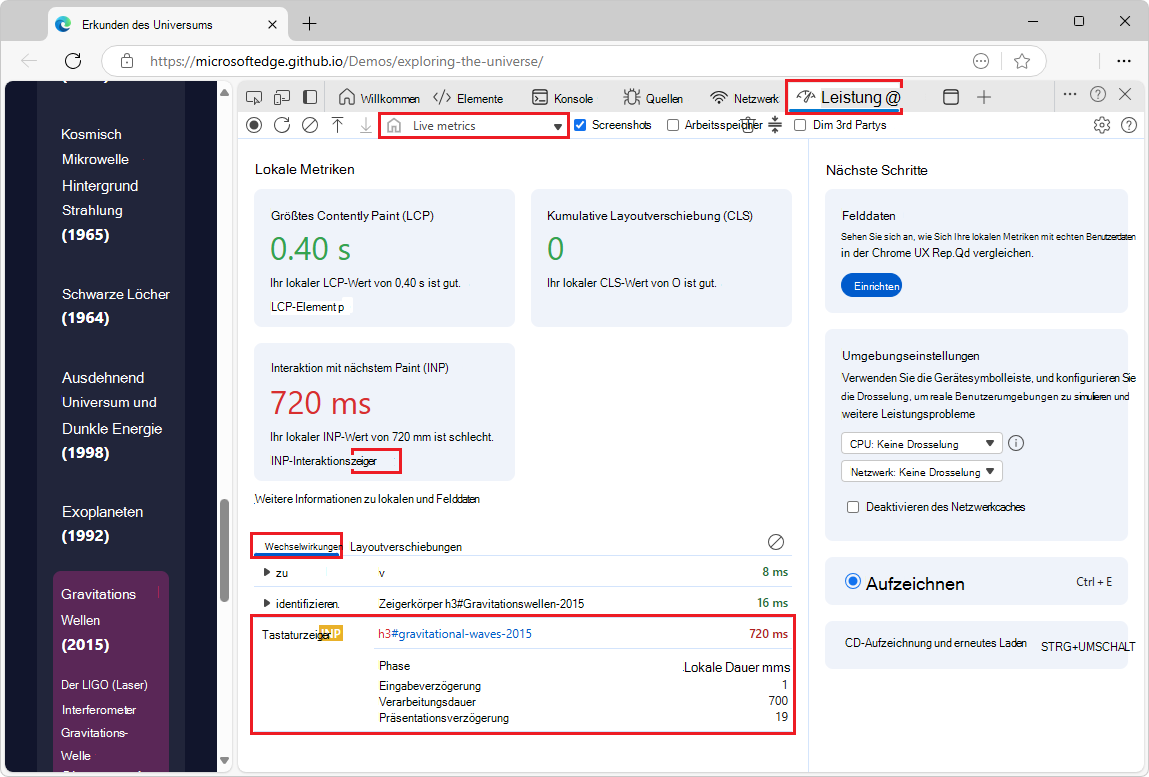Click the clear recording icon
This screenshot has height=777, width=1149.
click(x=310, y=125)
